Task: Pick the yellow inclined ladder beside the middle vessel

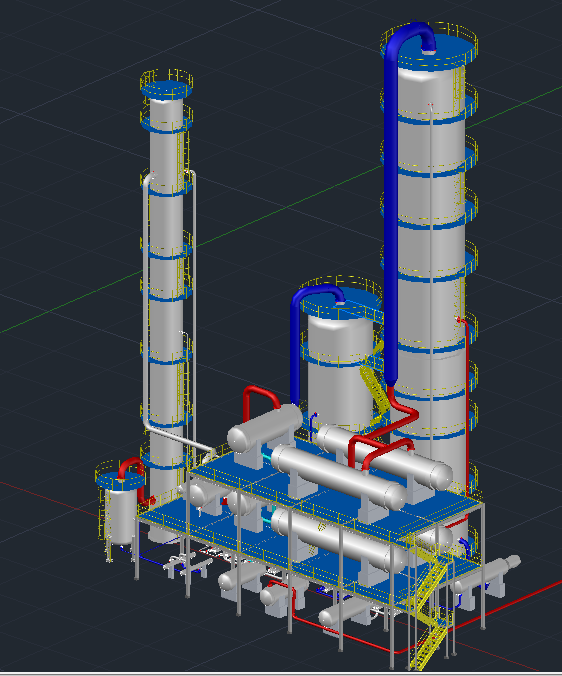Action: click(x=374, y=388)
